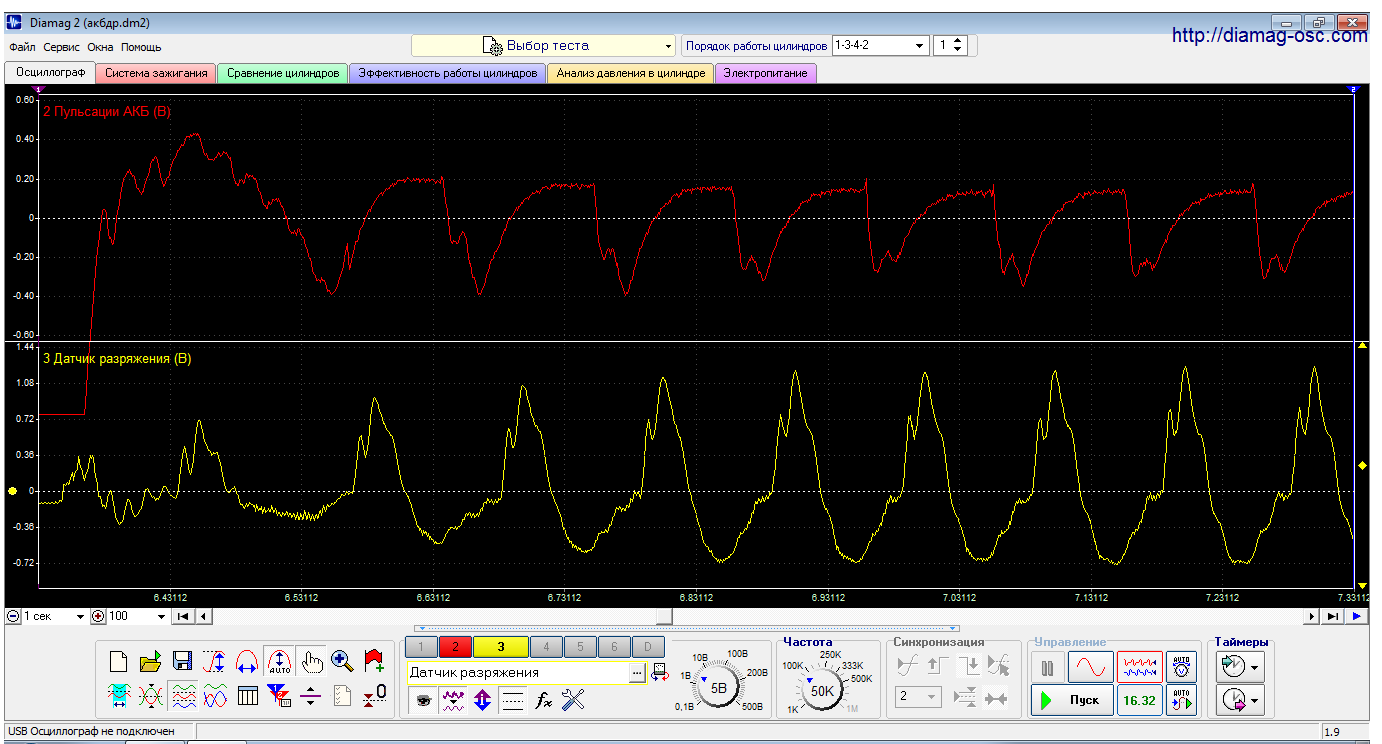Save recording using the floppy disk icon
The height and width of the screenshot is (744, 1382).
pyautogui.click(x=182, y=661)
